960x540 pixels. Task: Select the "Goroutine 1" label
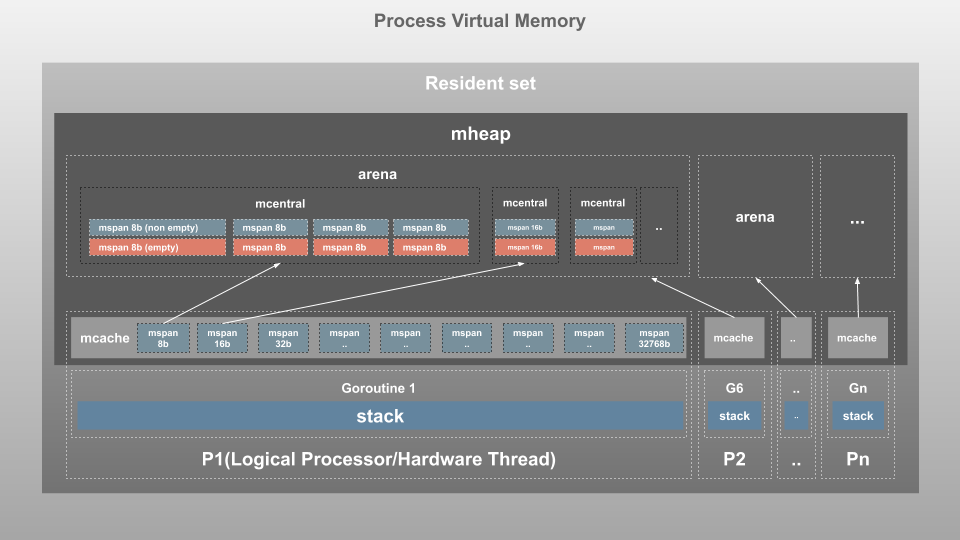378,388
